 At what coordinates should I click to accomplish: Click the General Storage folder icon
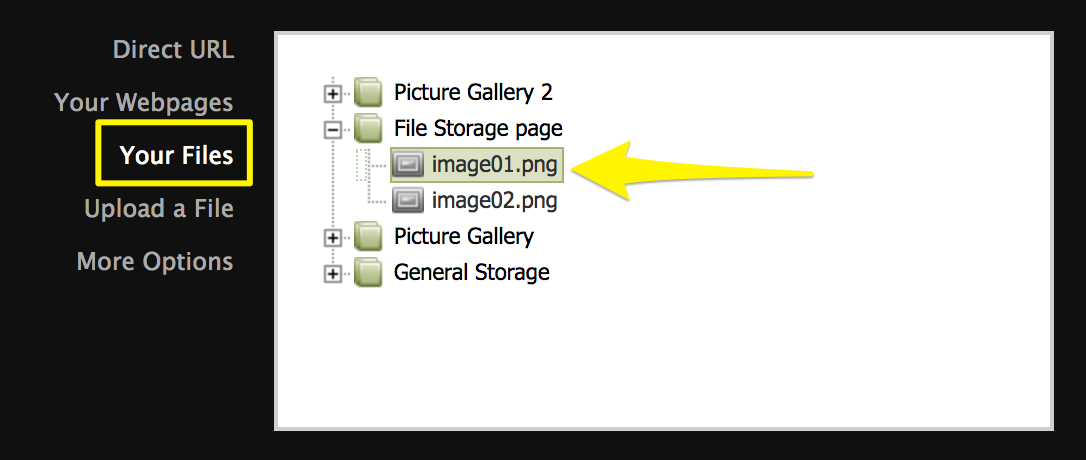point(369,272)
